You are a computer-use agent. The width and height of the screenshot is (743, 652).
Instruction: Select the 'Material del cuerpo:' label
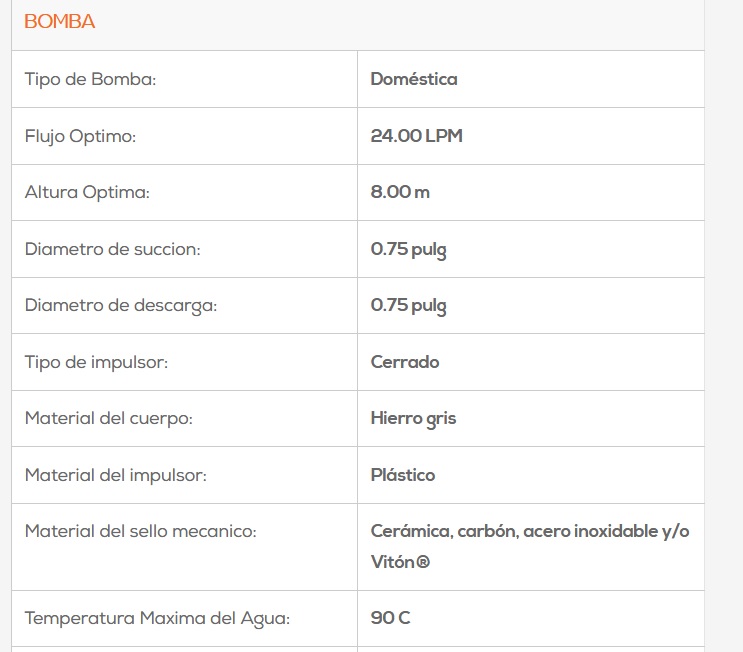108,418
